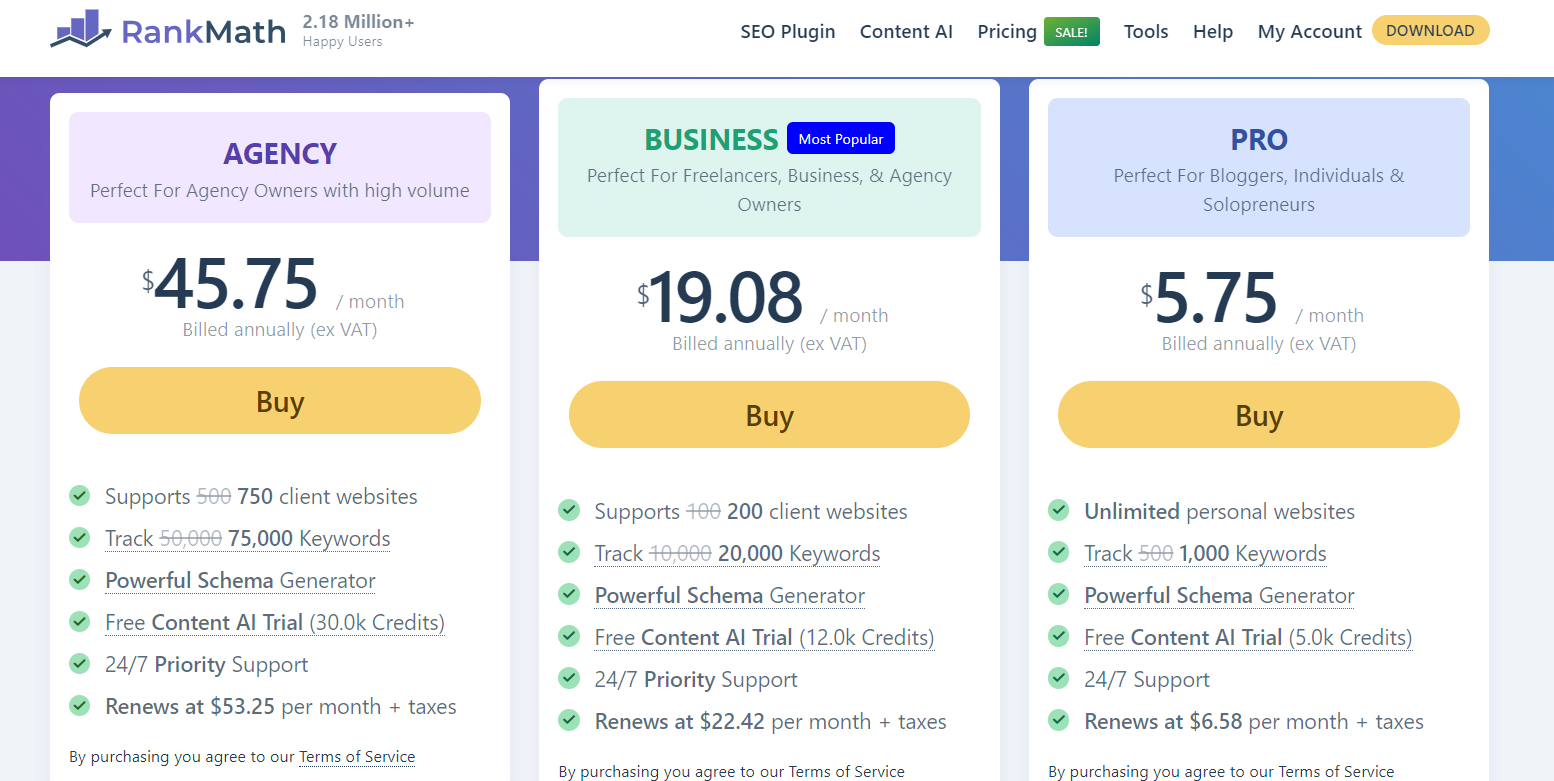Click Agency Free Content AI Trial 30.0k Credits
Viewport: 1554px width, 781px height.
point(275,622)
